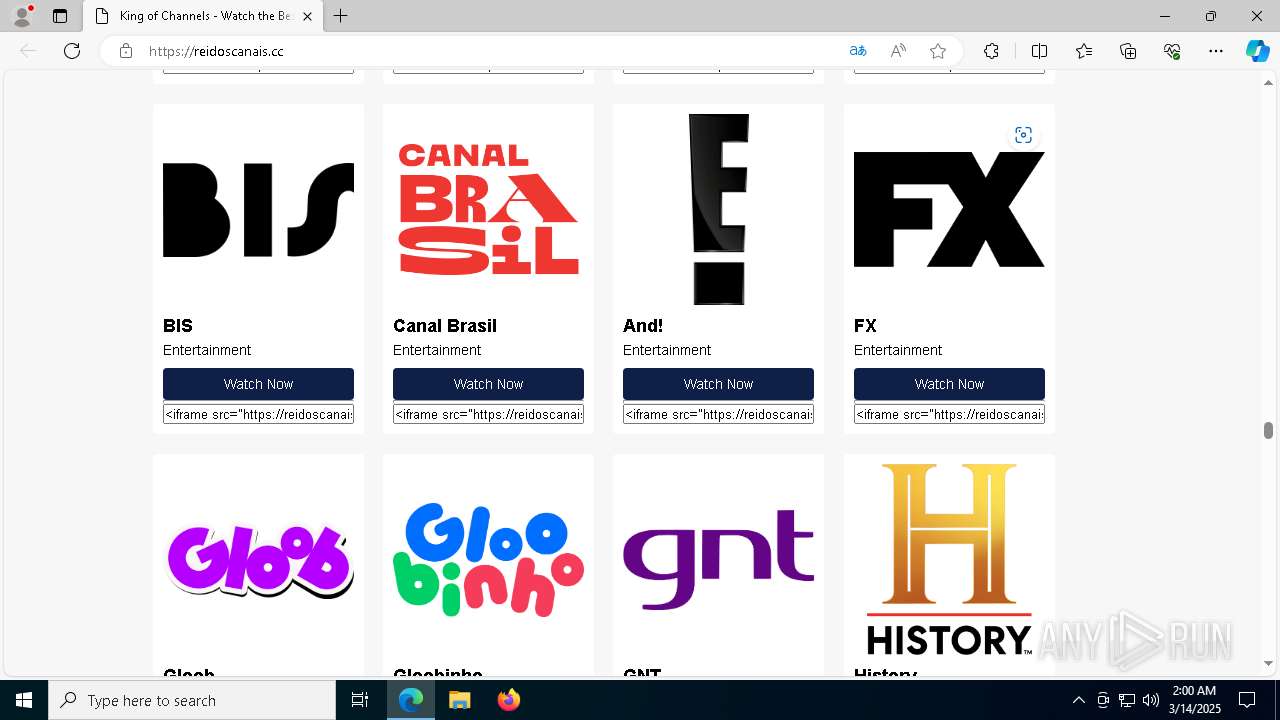Image resolution: width=1280 pixels, height=720 pixels.
Task: Refresh the current page
Action: click(72, 51)
